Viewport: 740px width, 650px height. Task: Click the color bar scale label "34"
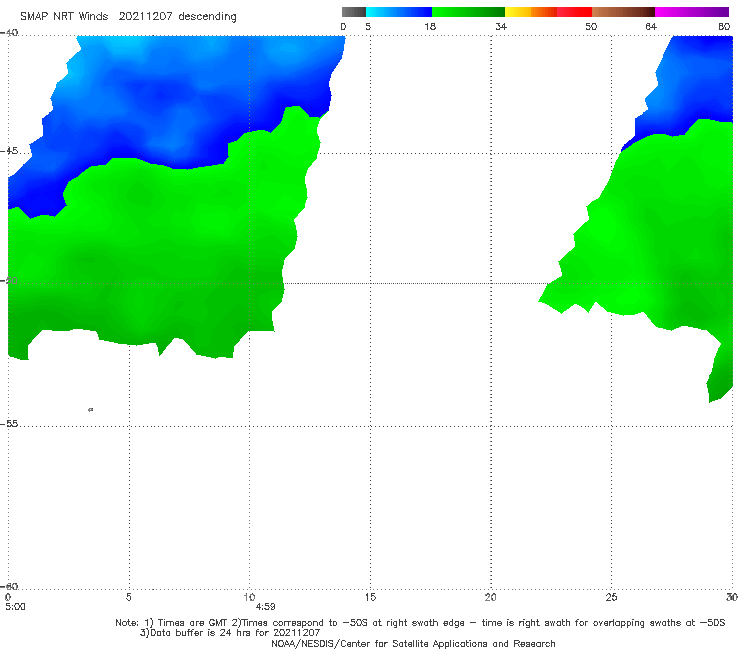coord(501,27)
